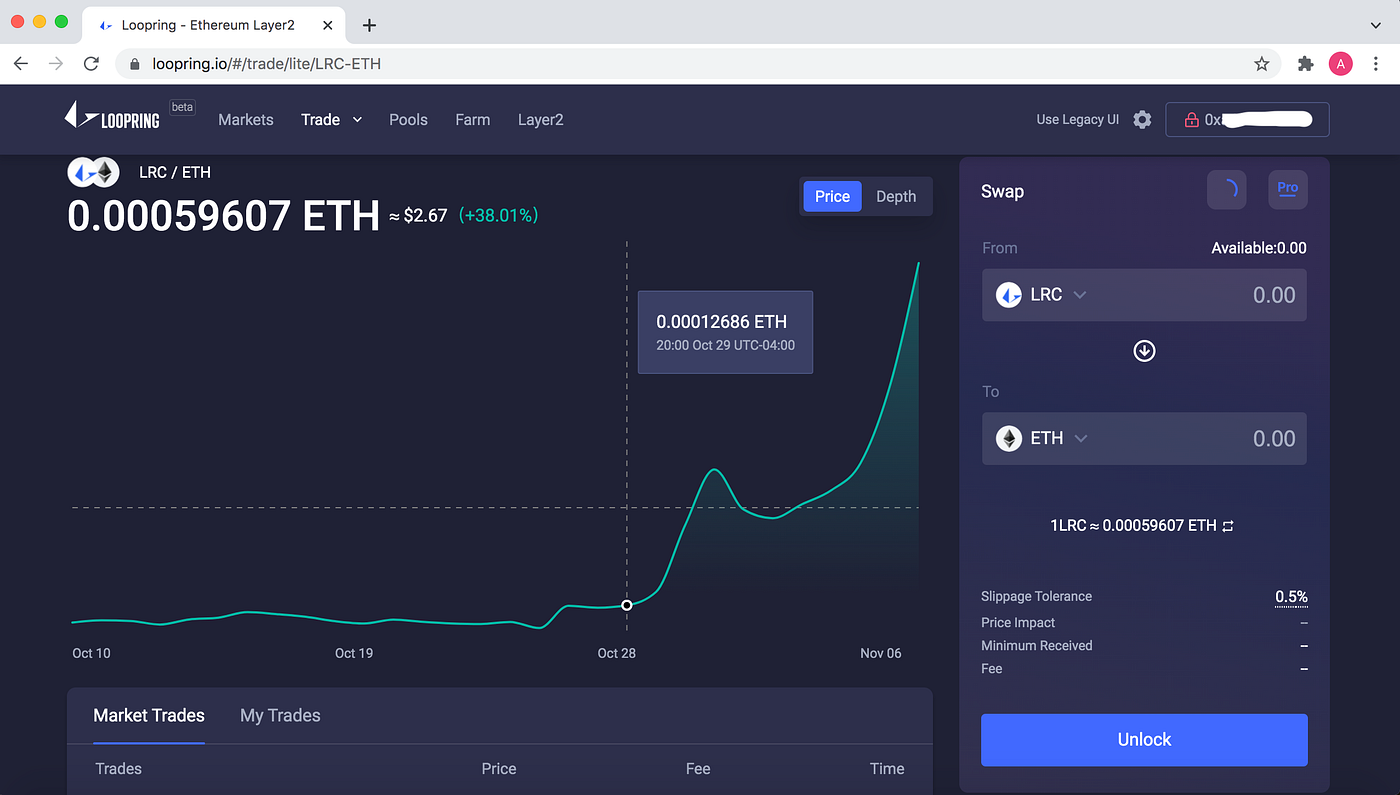Close the Loopring browser tab
Screen dimensions: 1400x795
pyautogui.click(x=328, y=25)
